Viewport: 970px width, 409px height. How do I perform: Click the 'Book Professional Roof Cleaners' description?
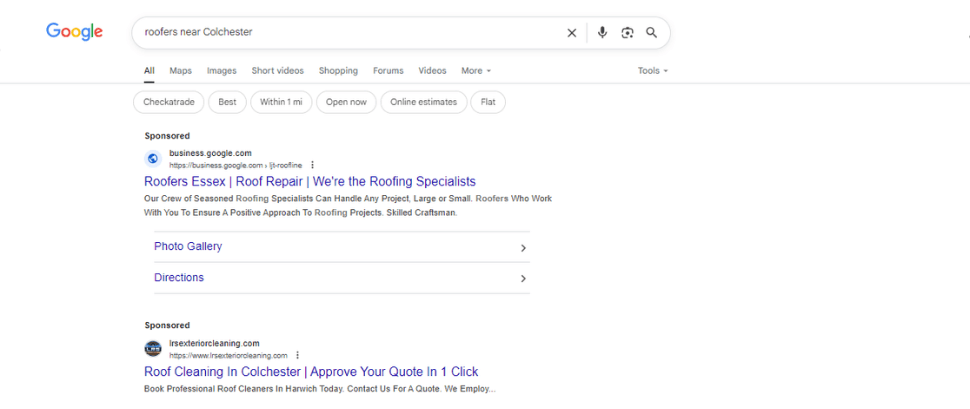[320, 389]
